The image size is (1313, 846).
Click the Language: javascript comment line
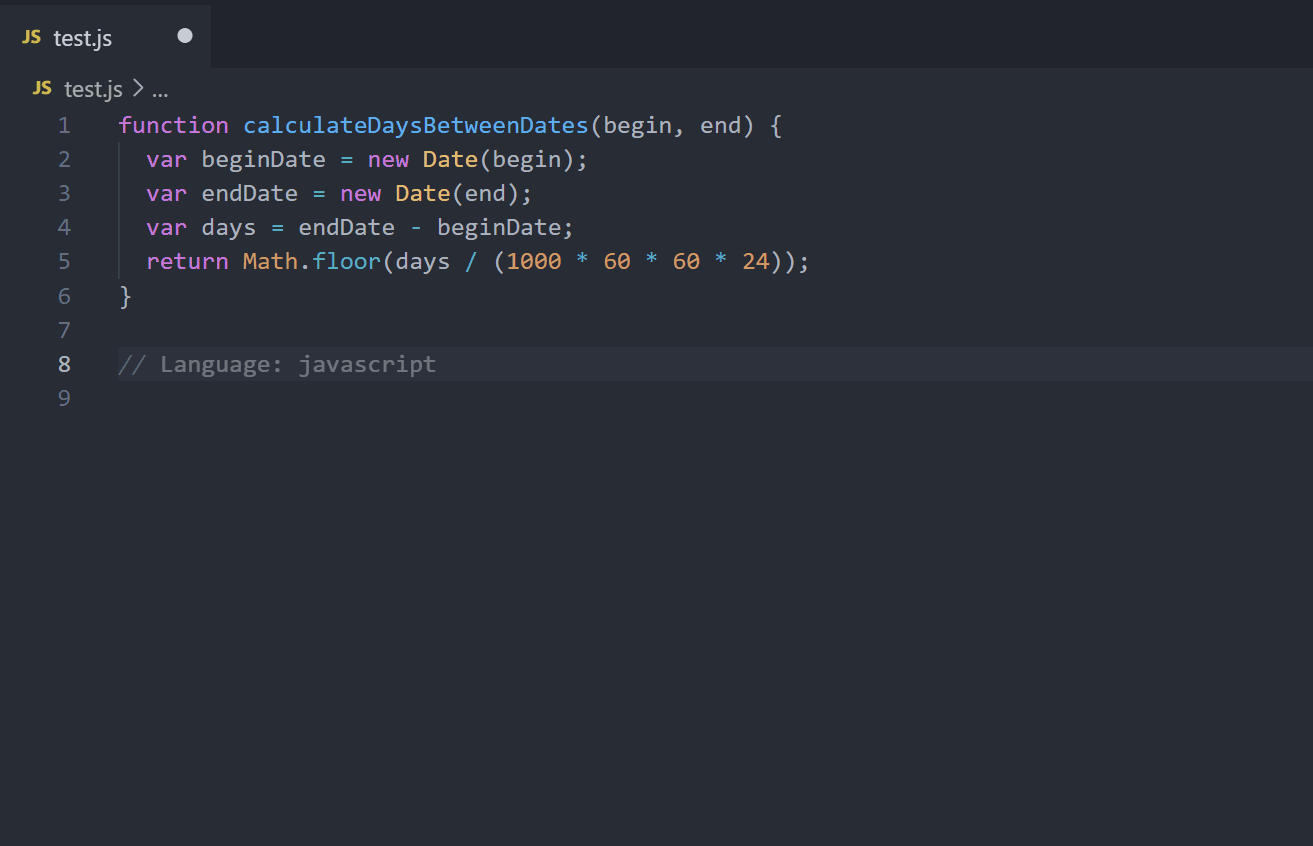(277, 364)
